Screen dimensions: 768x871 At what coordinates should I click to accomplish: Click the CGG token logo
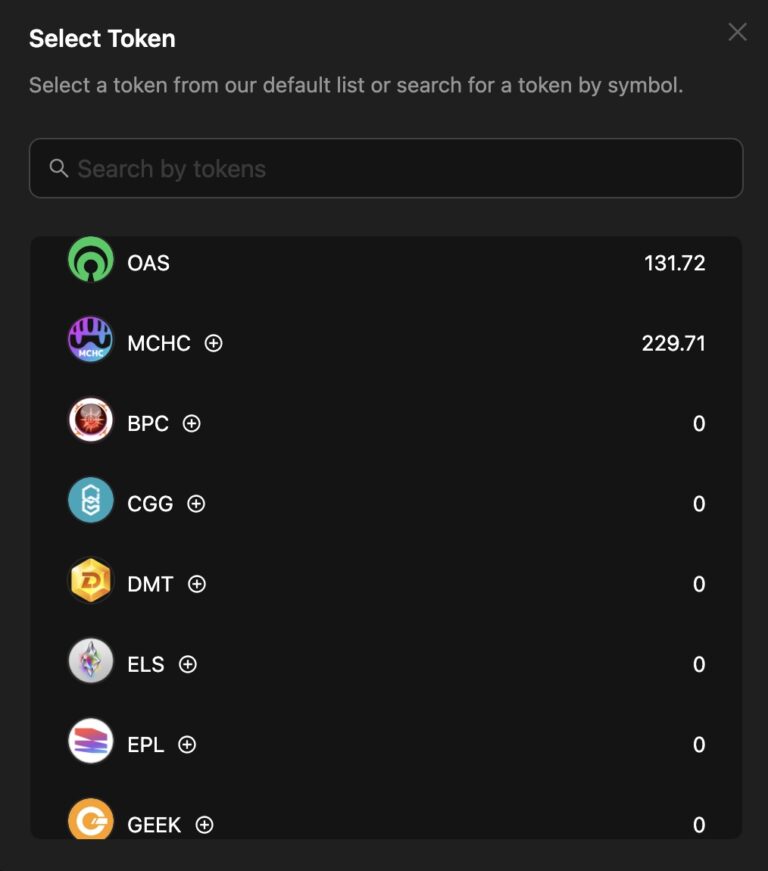click(91, 501)
